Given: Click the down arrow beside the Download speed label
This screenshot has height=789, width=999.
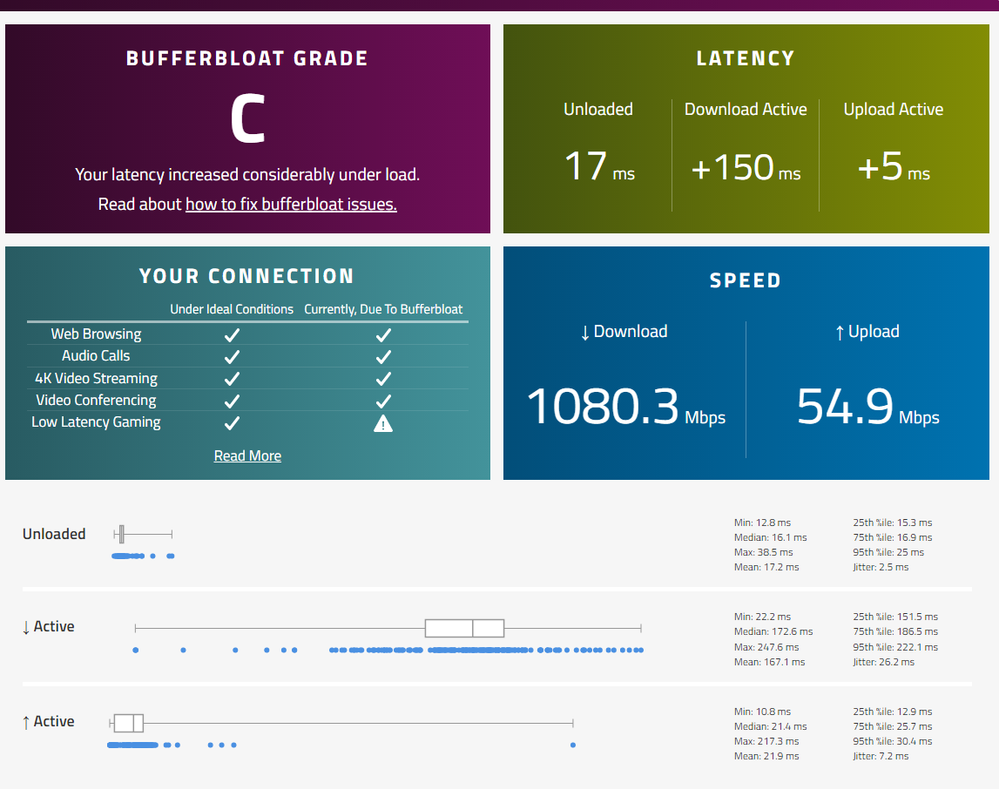Looking at the screenshot, I should (x=585, y=332).
